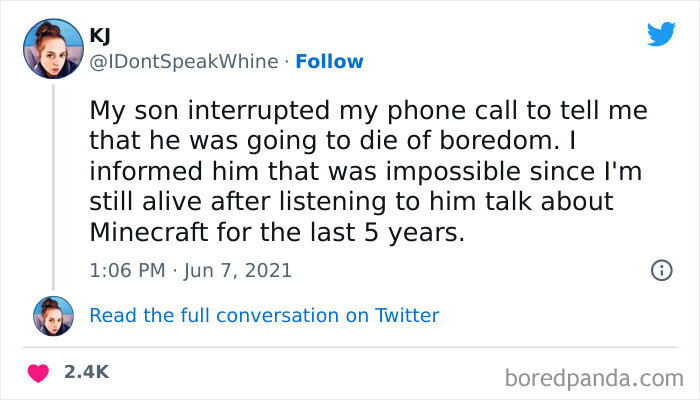Click the small avatar beside conversation link
700x400 pixels.
pos(54,316)
